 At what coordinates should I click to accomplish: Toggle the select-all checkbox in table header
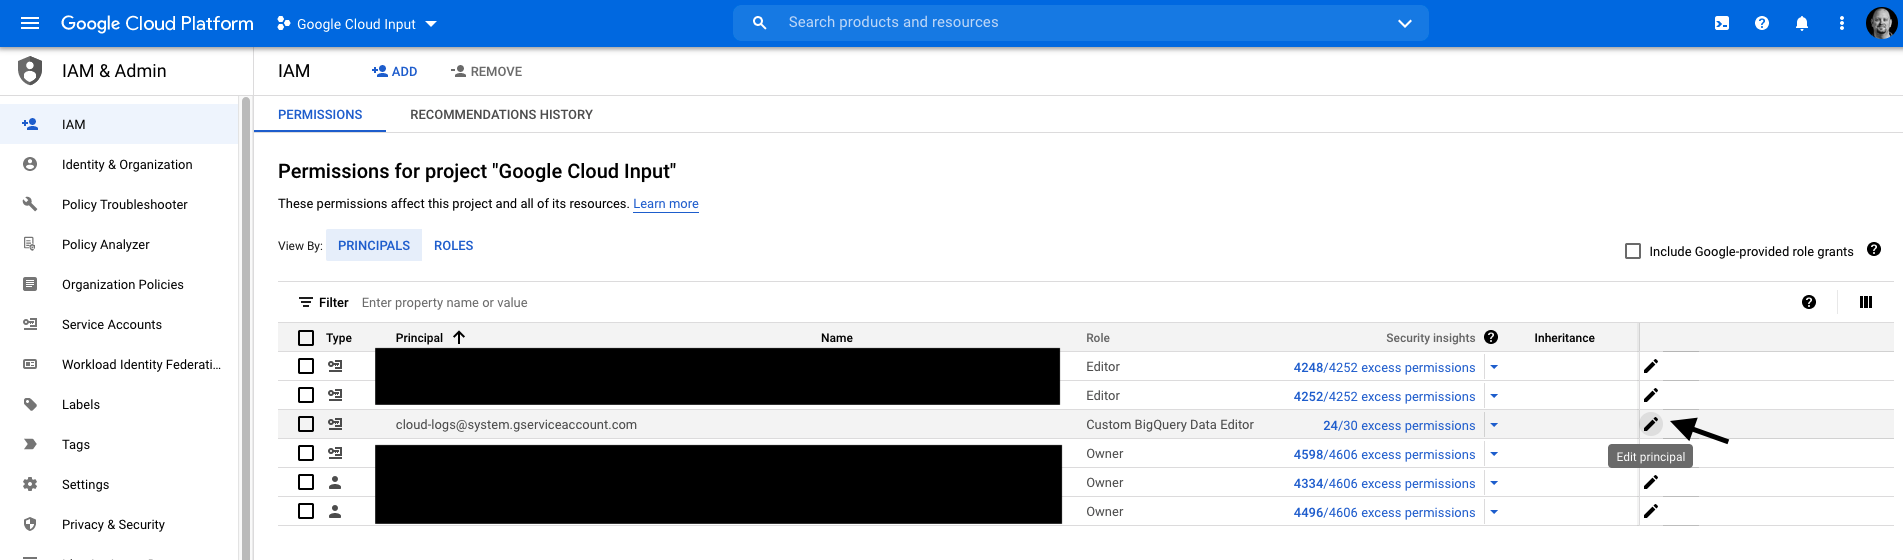(306, 338)
